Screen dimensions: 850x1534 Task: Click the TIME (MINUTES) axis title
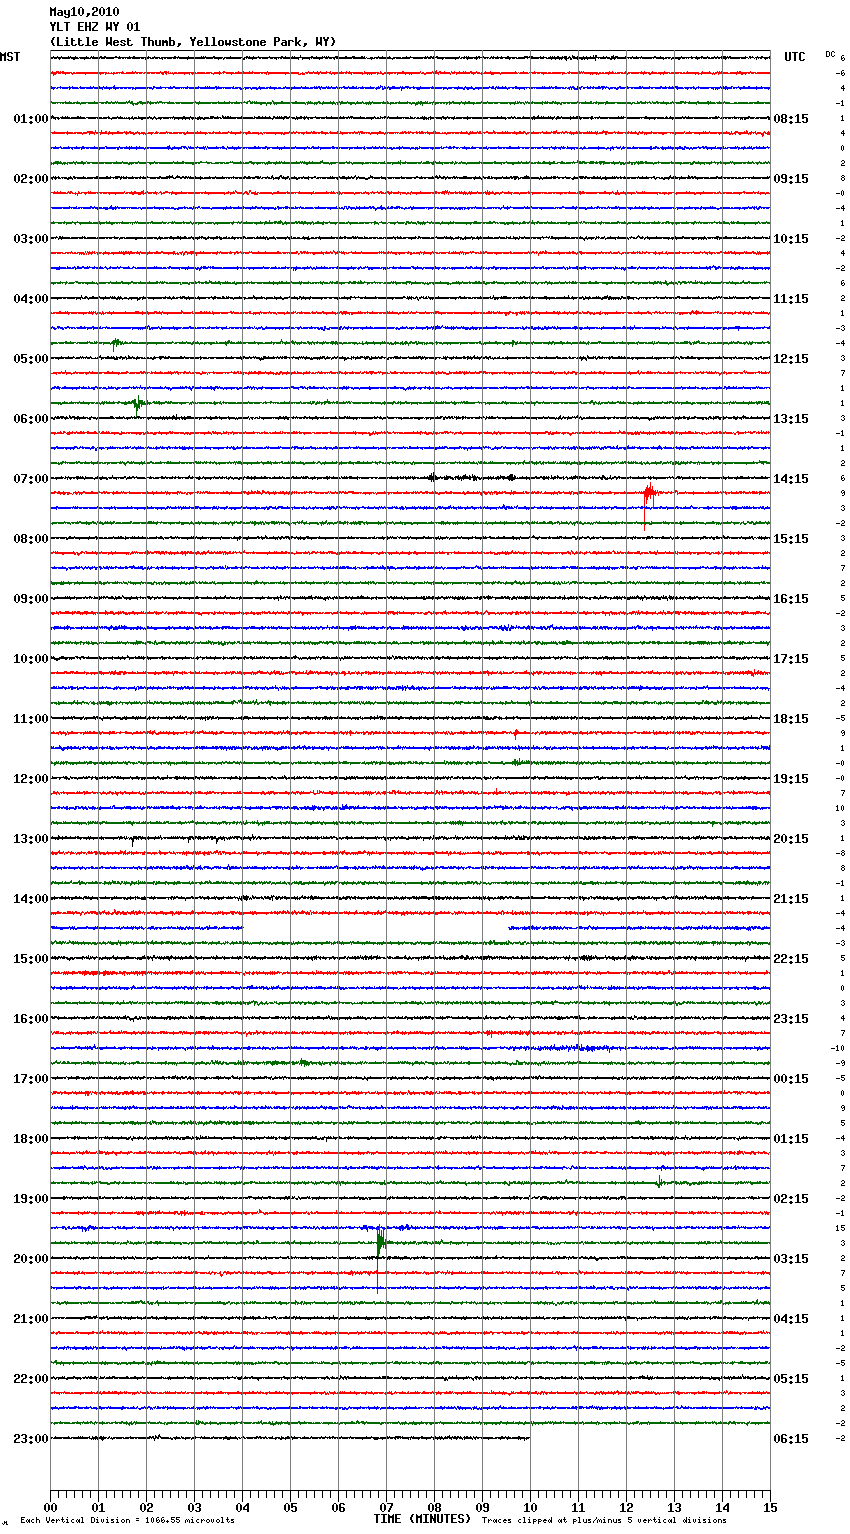[422, 1519]
